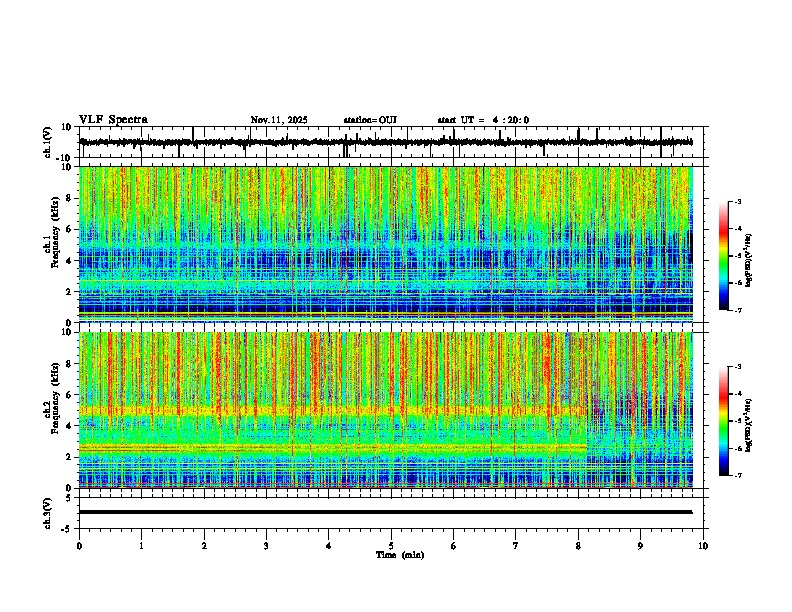Click the thick ch.3 voltage line
Image resolution: width=792 pixels, height=612 pixels.
(386, 512)
